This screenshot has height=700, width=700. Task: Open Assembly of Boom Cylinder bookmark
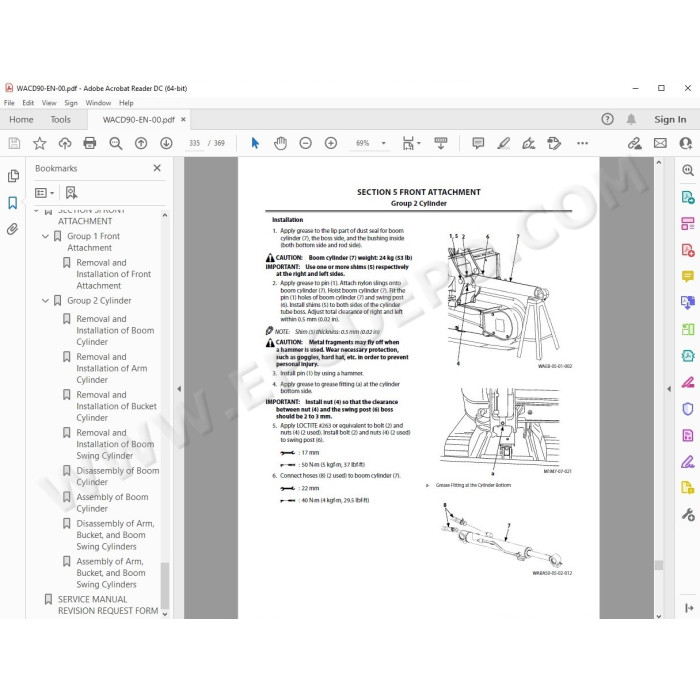coord(112,503)
